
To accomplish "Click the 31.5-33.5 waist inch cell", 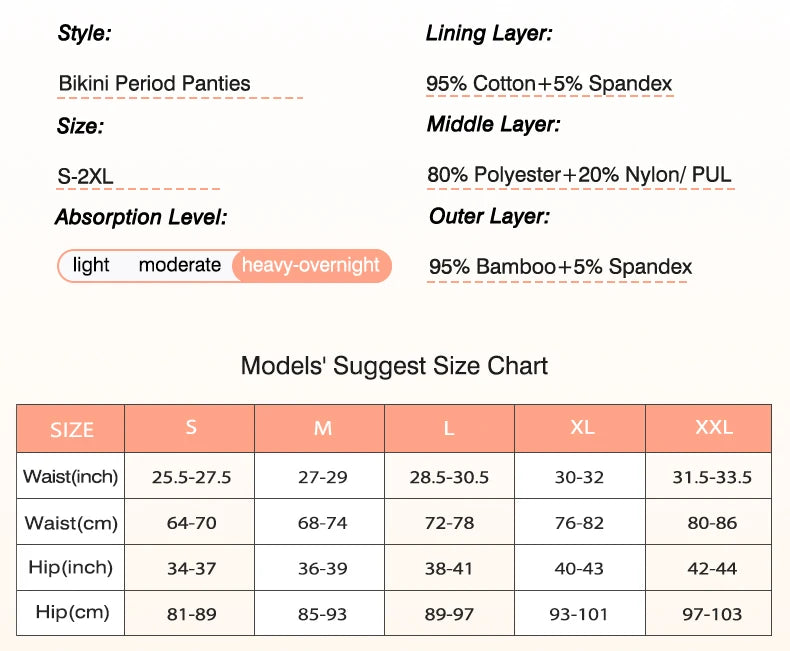I will (x=712, y=477).
